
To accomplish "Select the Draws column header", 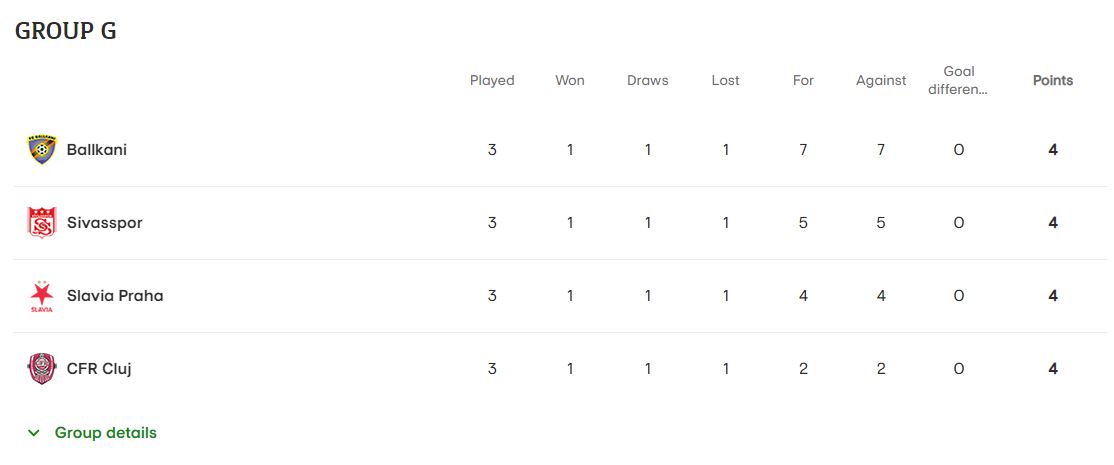I will [x=648, y=80].
